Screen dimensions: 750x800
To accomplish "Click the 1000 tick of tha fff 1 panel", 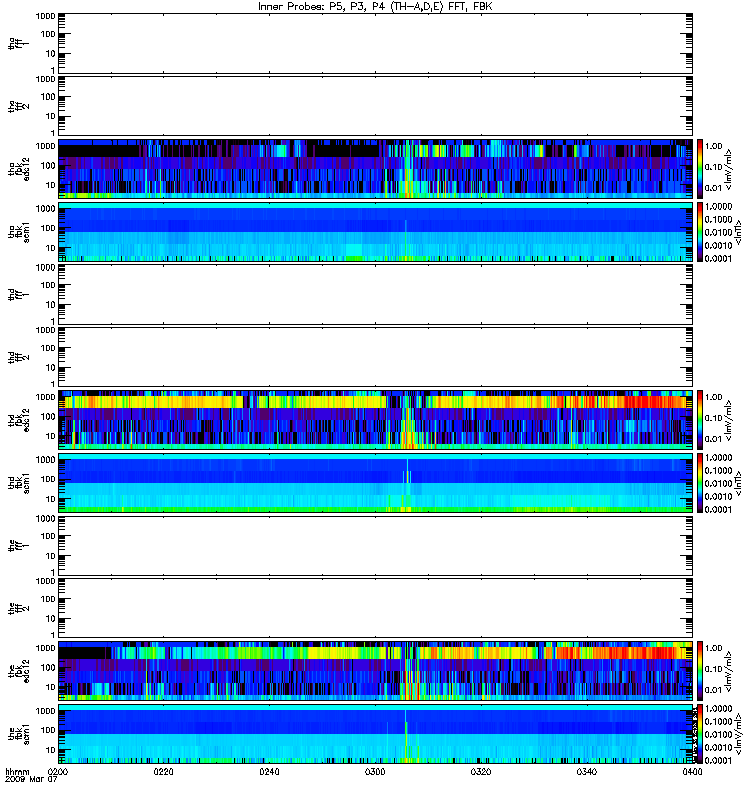I will point(45,16).
